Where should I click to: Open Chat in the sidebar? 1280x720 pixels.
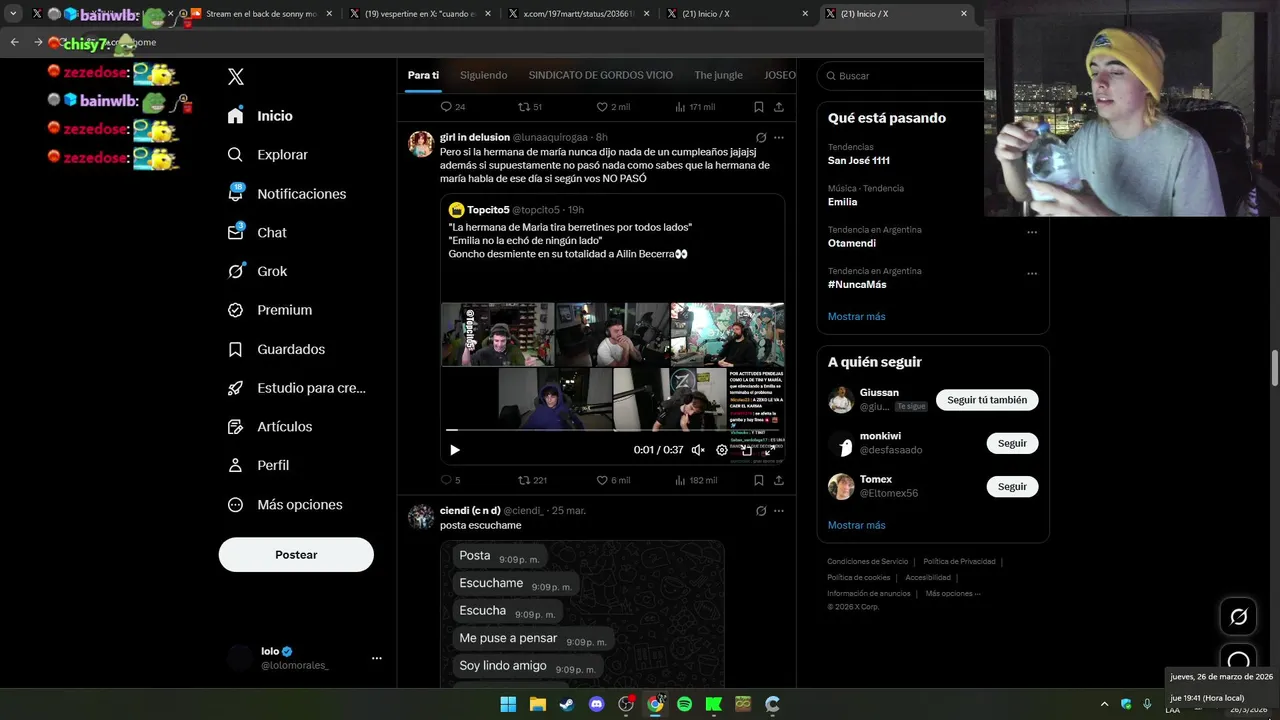[256, 233]
